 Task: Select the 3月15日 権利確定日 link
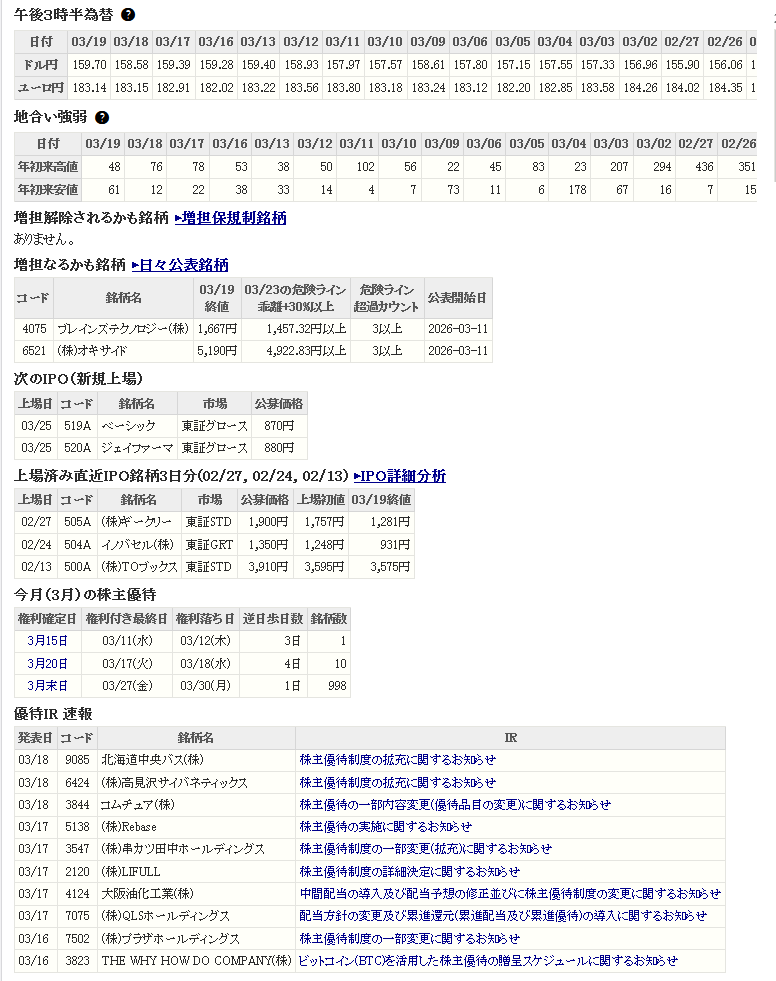(x=47, y=641)
